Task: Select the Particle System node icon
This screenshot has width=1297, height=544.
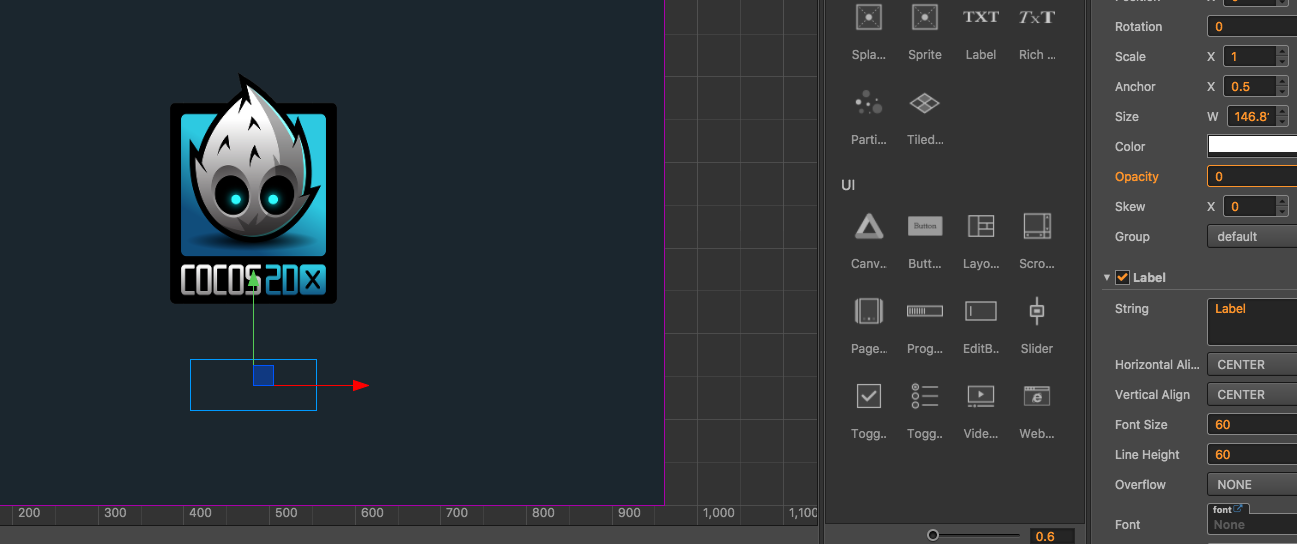Action: pos(869,102)
